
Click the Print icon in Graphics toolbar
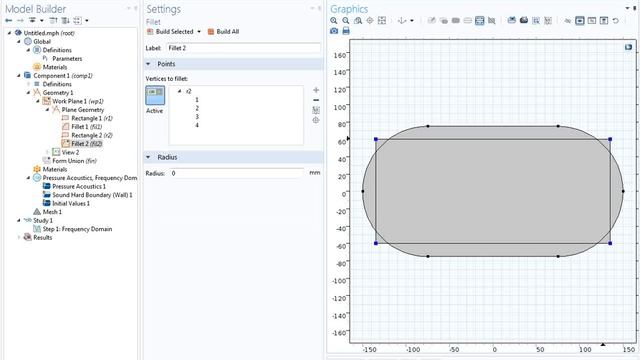point(346,31)
